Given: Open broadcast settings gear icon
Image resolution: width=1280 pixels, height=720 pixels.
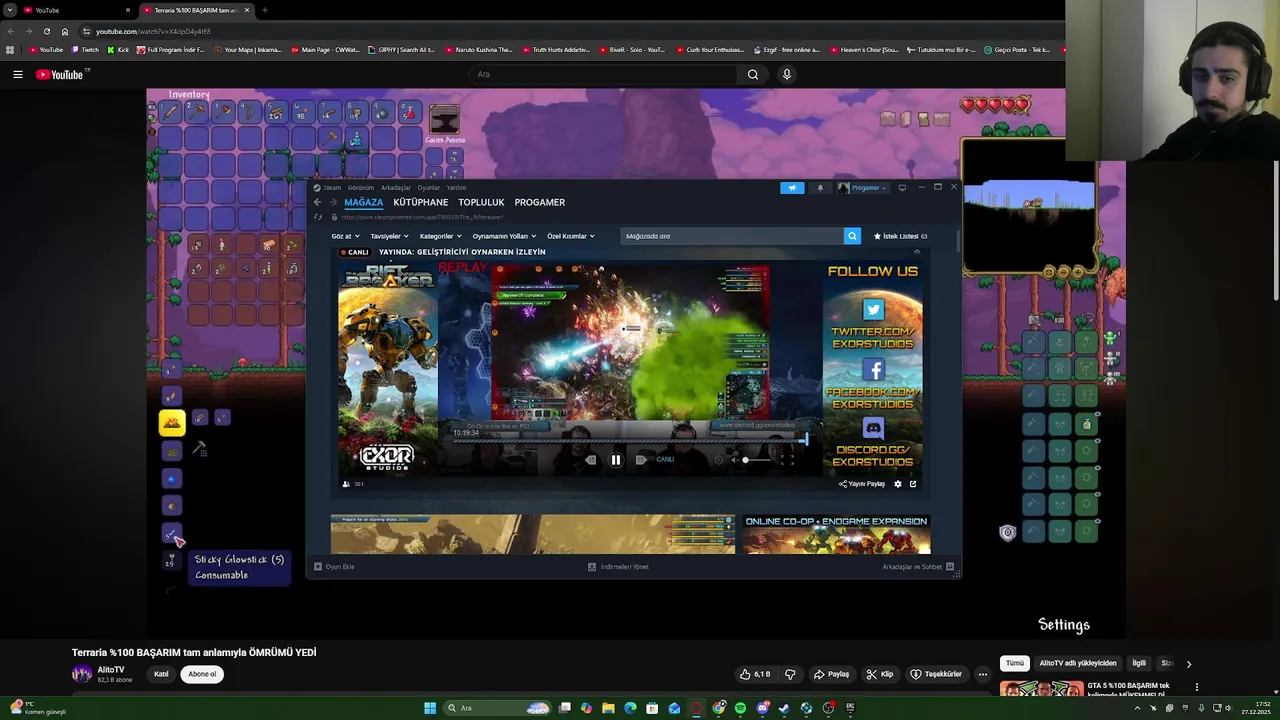Looking at the screenshot, I should click(897, 484).
